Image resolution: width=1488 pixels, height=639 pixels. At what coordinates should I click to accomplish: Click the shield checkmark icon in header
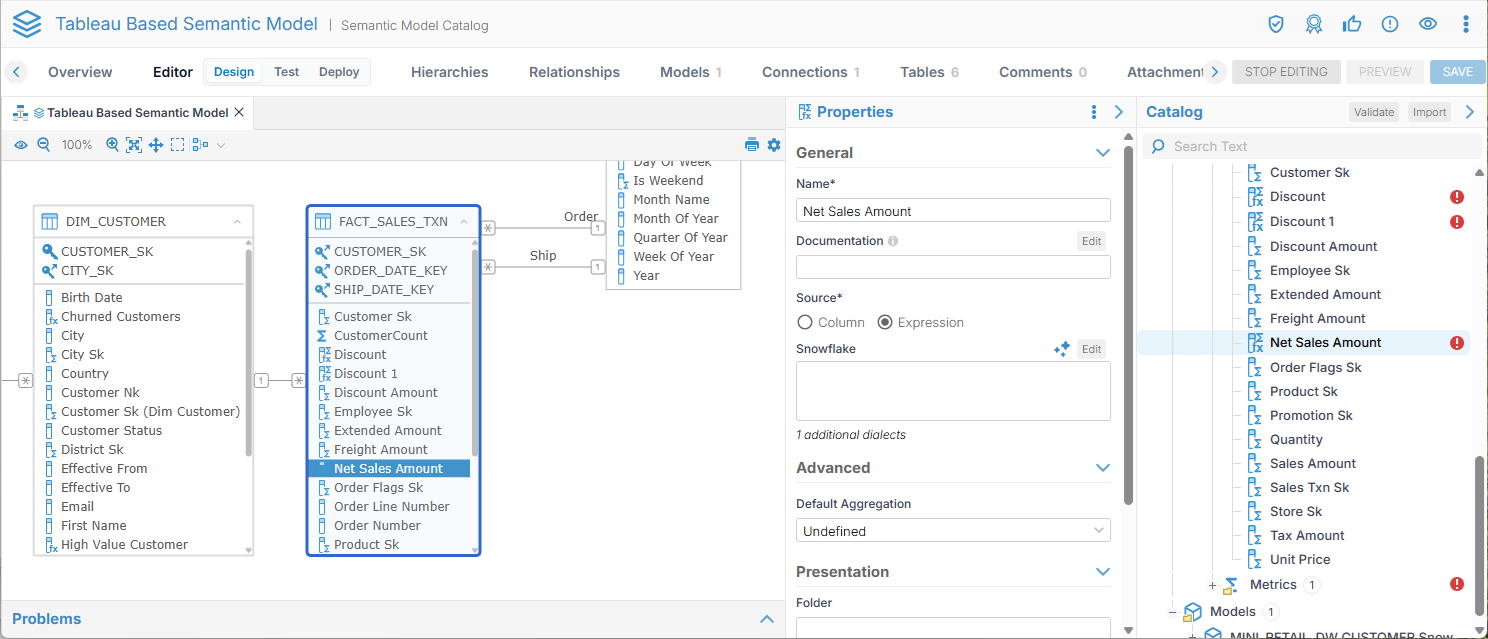(x=1276, y=24)
